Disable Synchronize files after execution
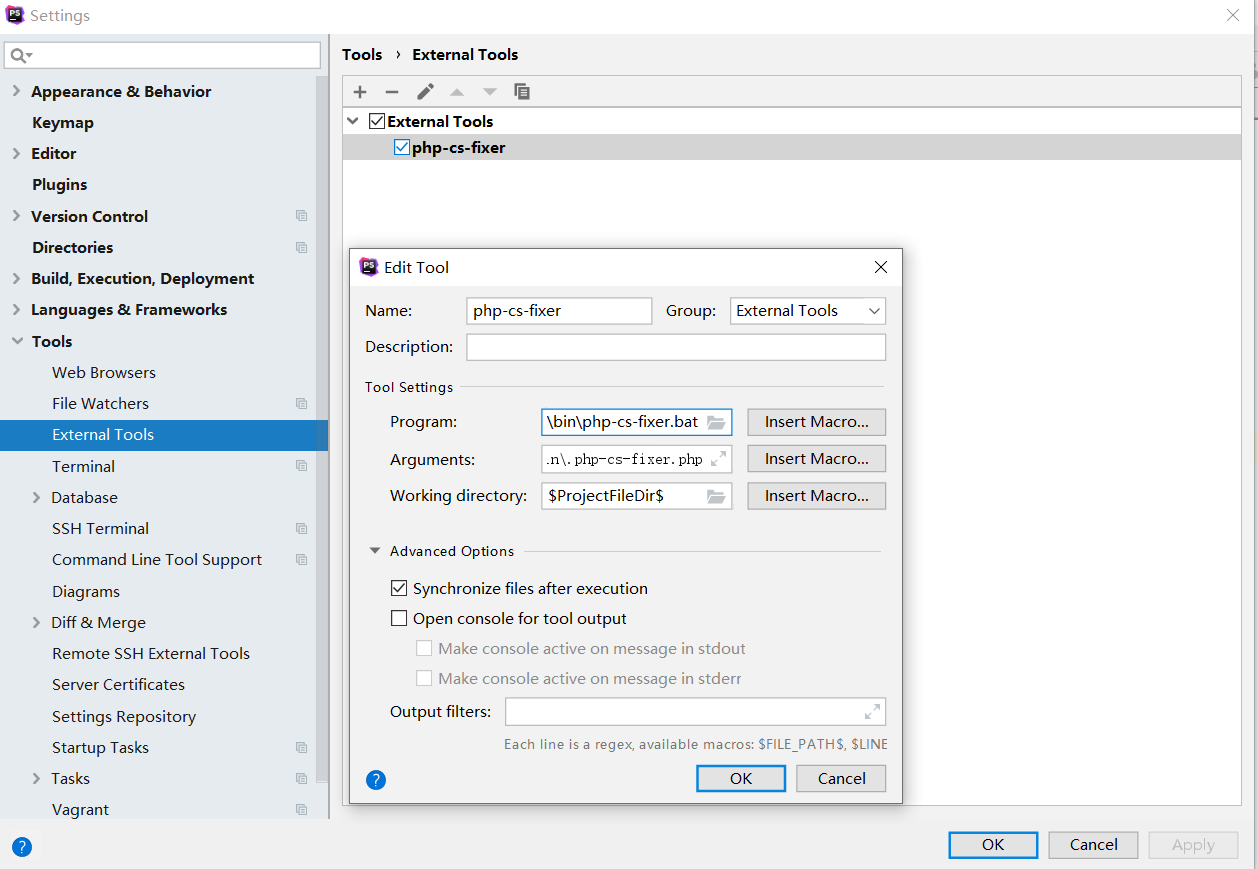1258x869 pixels. pos(399,589)
